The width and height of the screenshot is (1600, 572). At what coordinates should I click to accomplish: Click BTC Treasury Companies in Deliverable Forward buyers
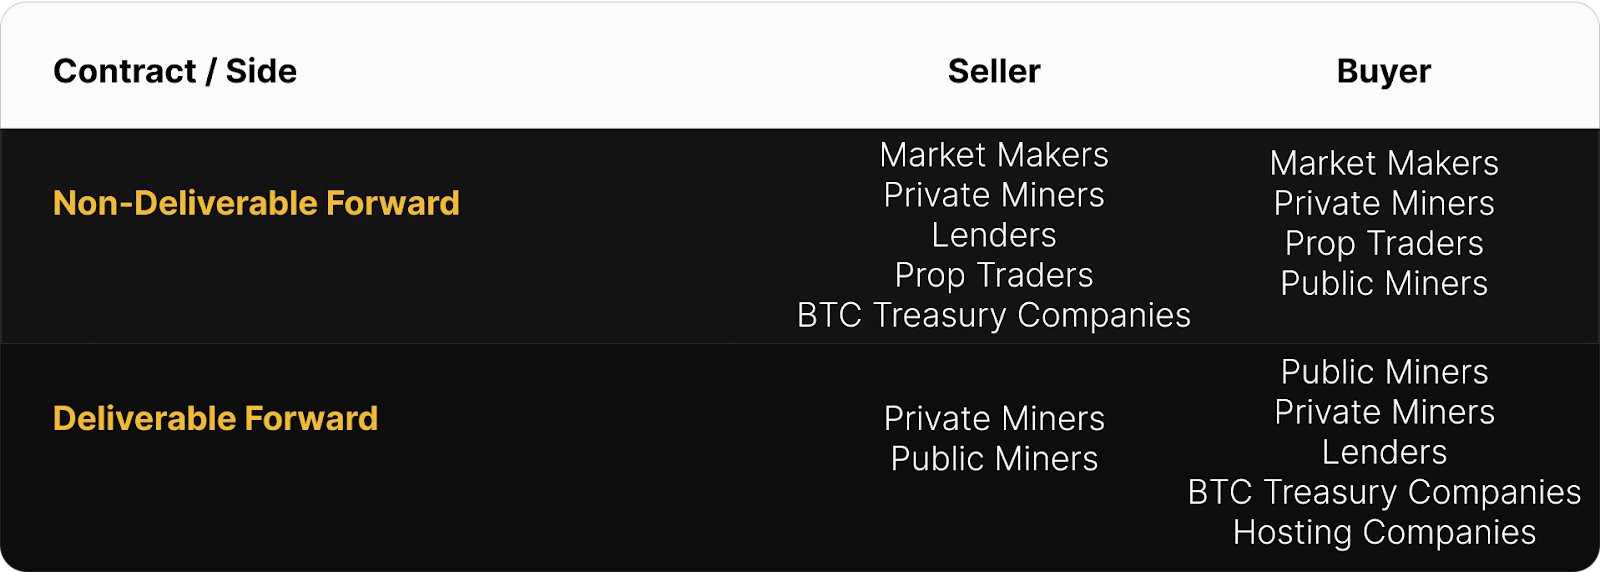[x=1384, y=492]
